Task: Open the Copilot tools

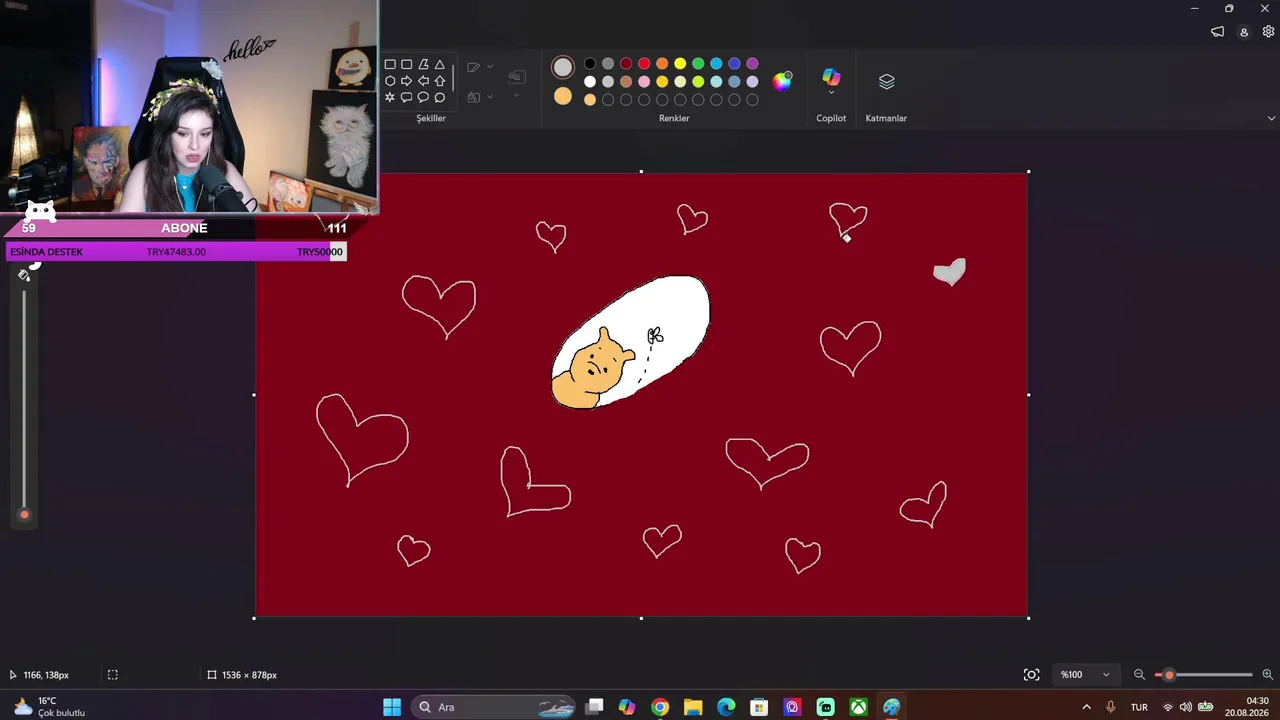Action: (831, 78)
